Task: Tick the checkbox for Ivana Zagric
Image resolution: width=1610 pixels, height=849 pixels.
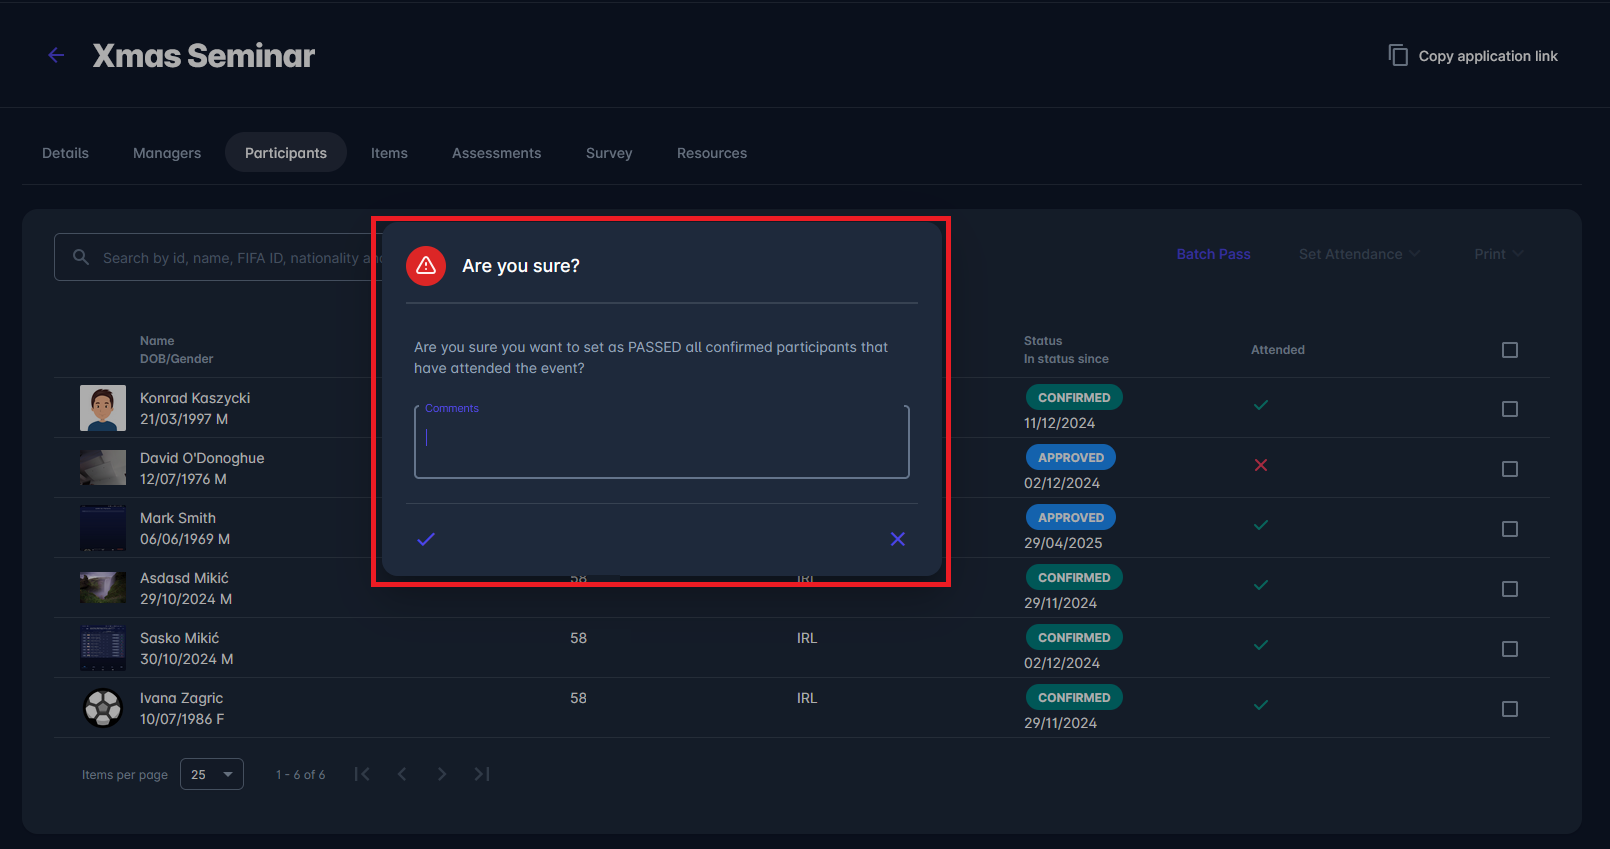Action: (1510, 709)
